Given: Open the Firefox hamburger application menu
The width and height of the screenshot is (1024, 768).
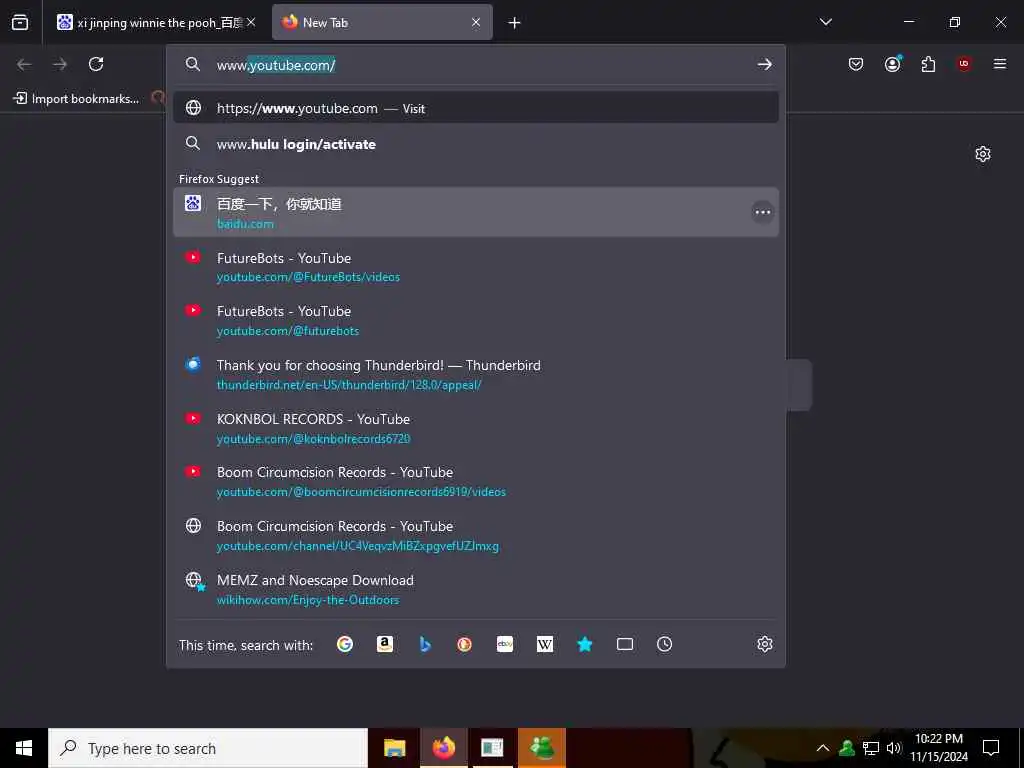Looking at the screenshot, I should (x=999, y=64).
